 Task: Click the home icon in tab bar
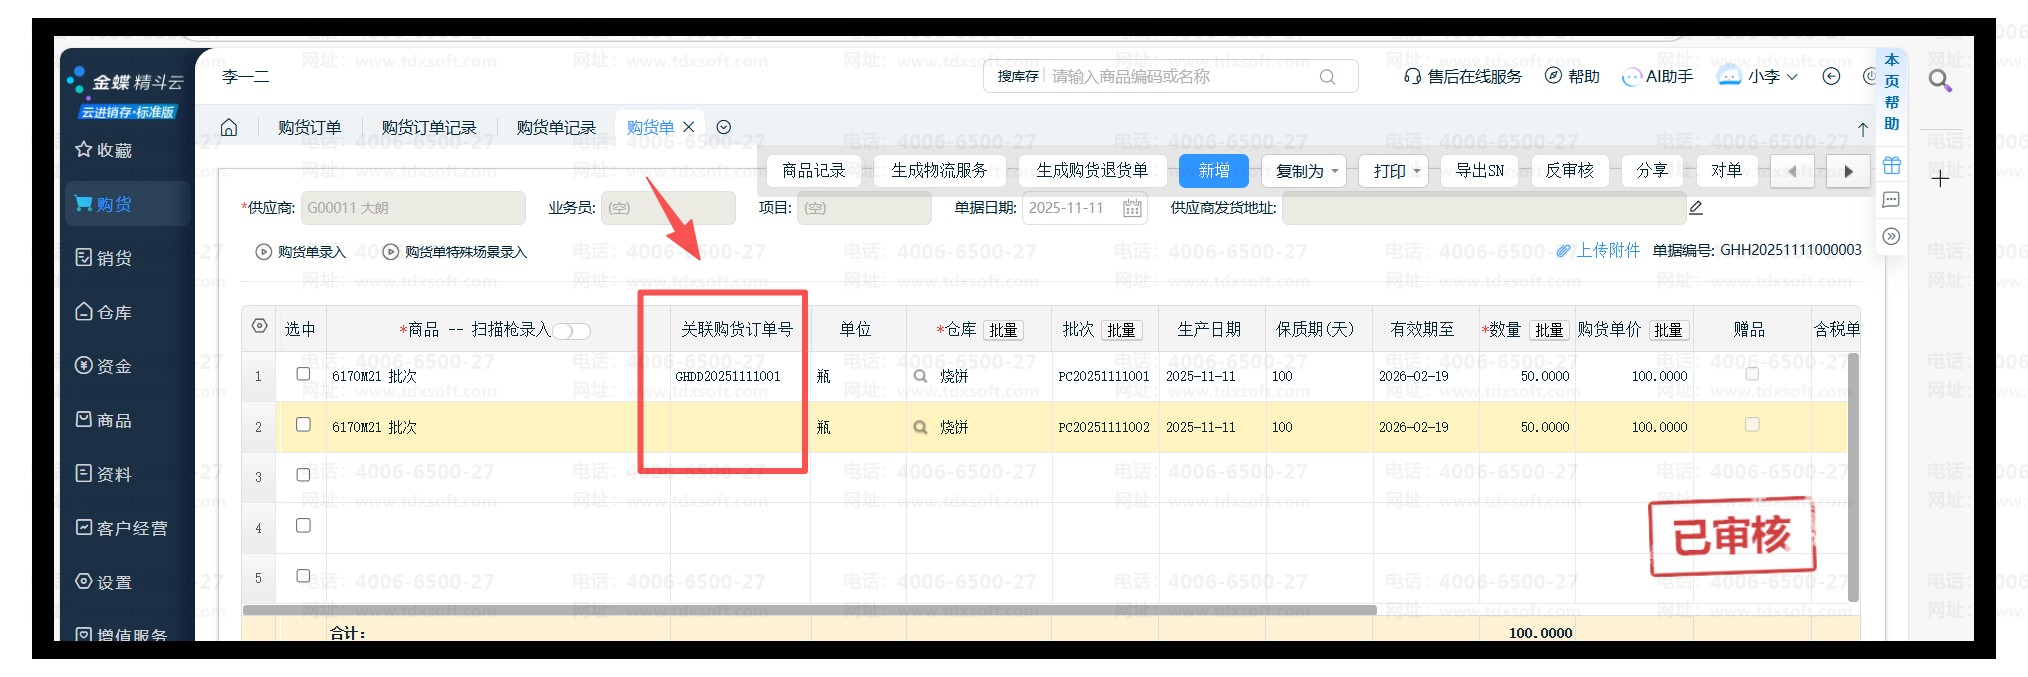point(229,127)
